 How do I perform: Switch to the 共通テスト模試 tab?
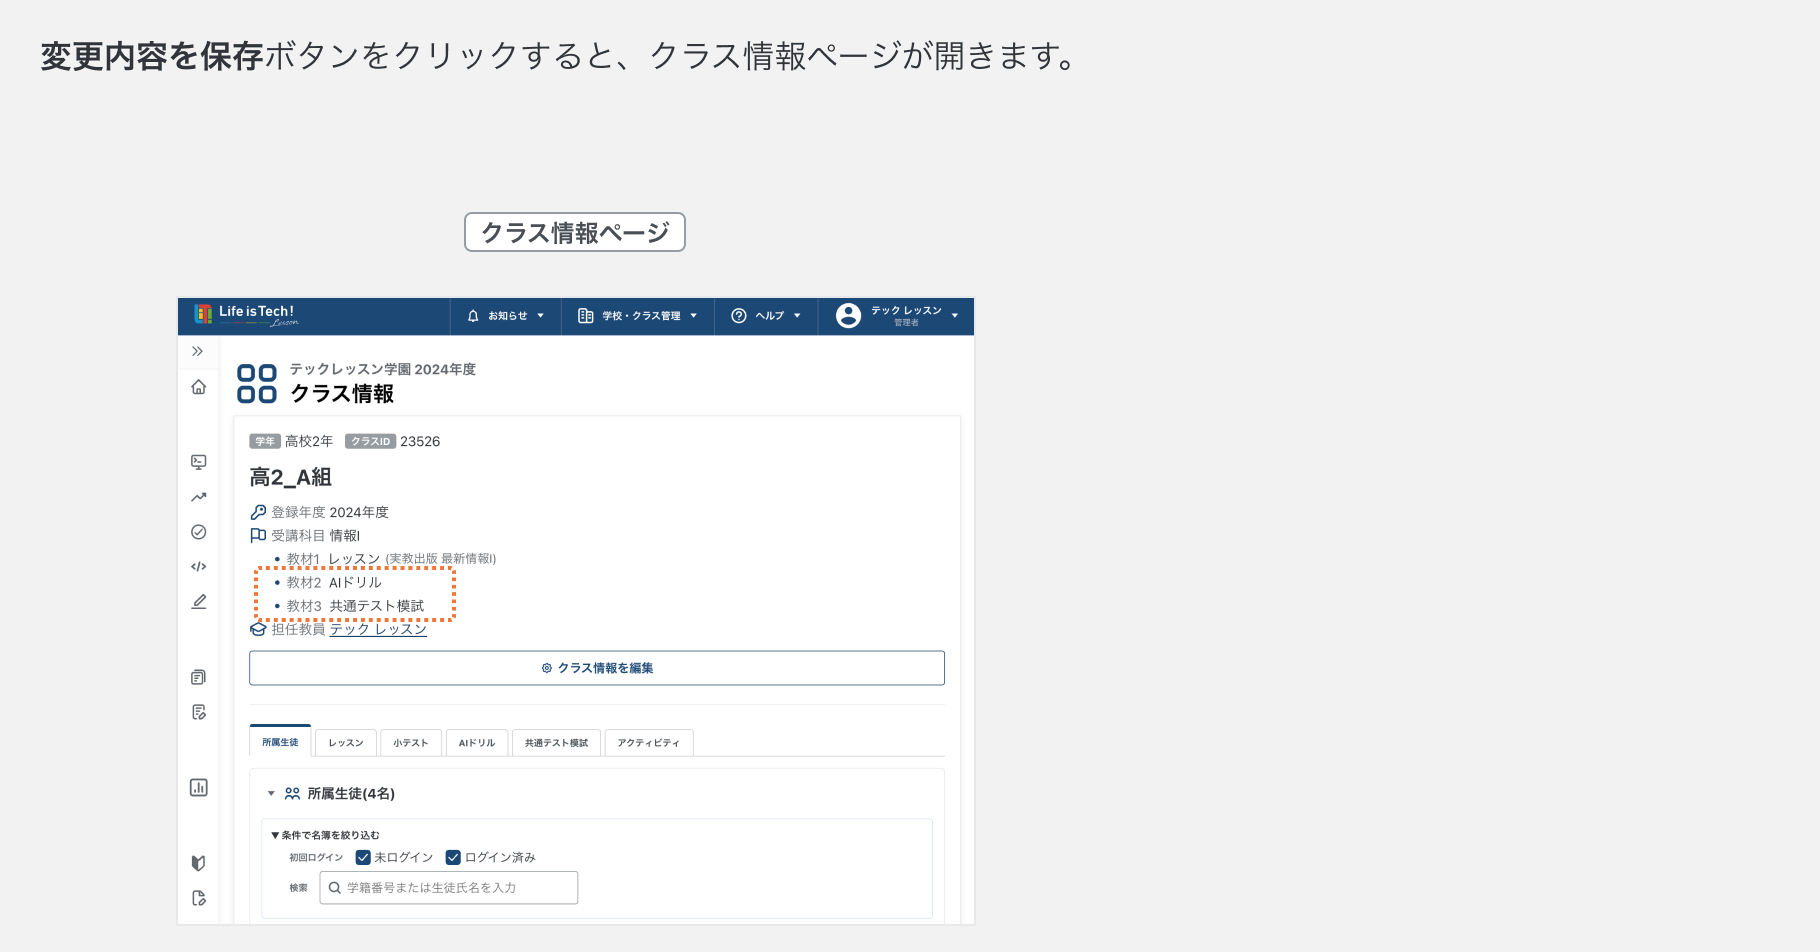click(x=556, y=743)
